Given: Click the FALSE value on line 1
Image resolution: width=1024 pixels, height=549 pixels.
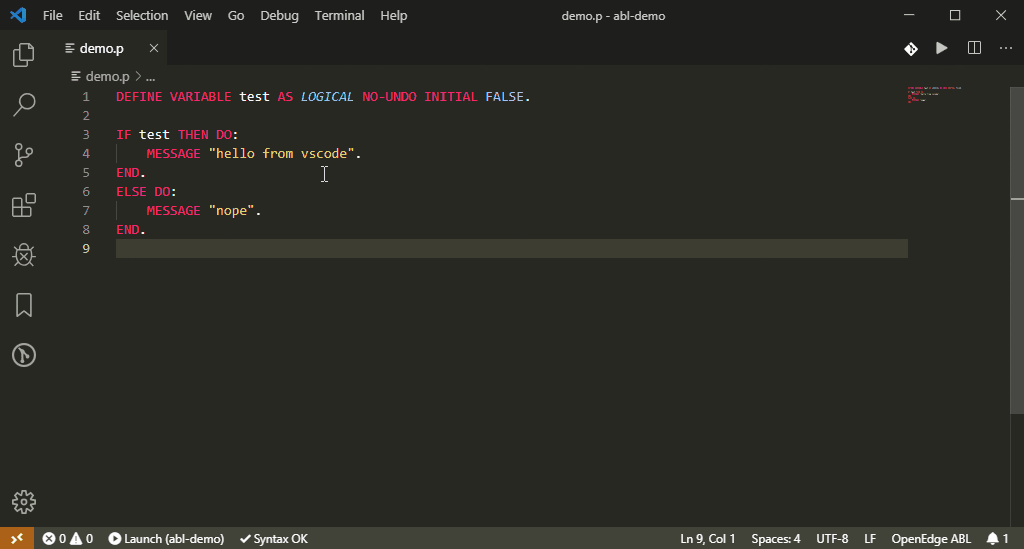Looking at the screenshot, I should tap(504, 97).
